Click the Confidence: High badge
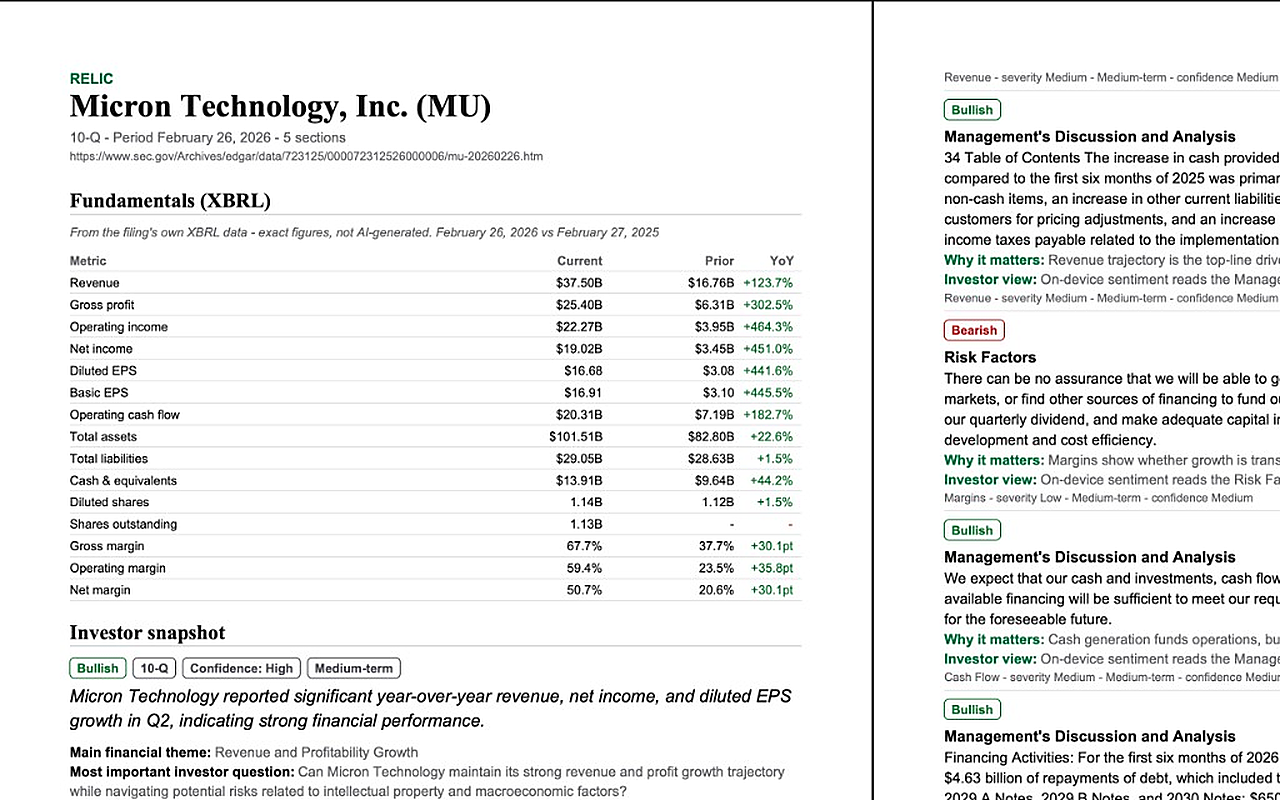Screen dimensions: 1280x800 pos(242,668)
